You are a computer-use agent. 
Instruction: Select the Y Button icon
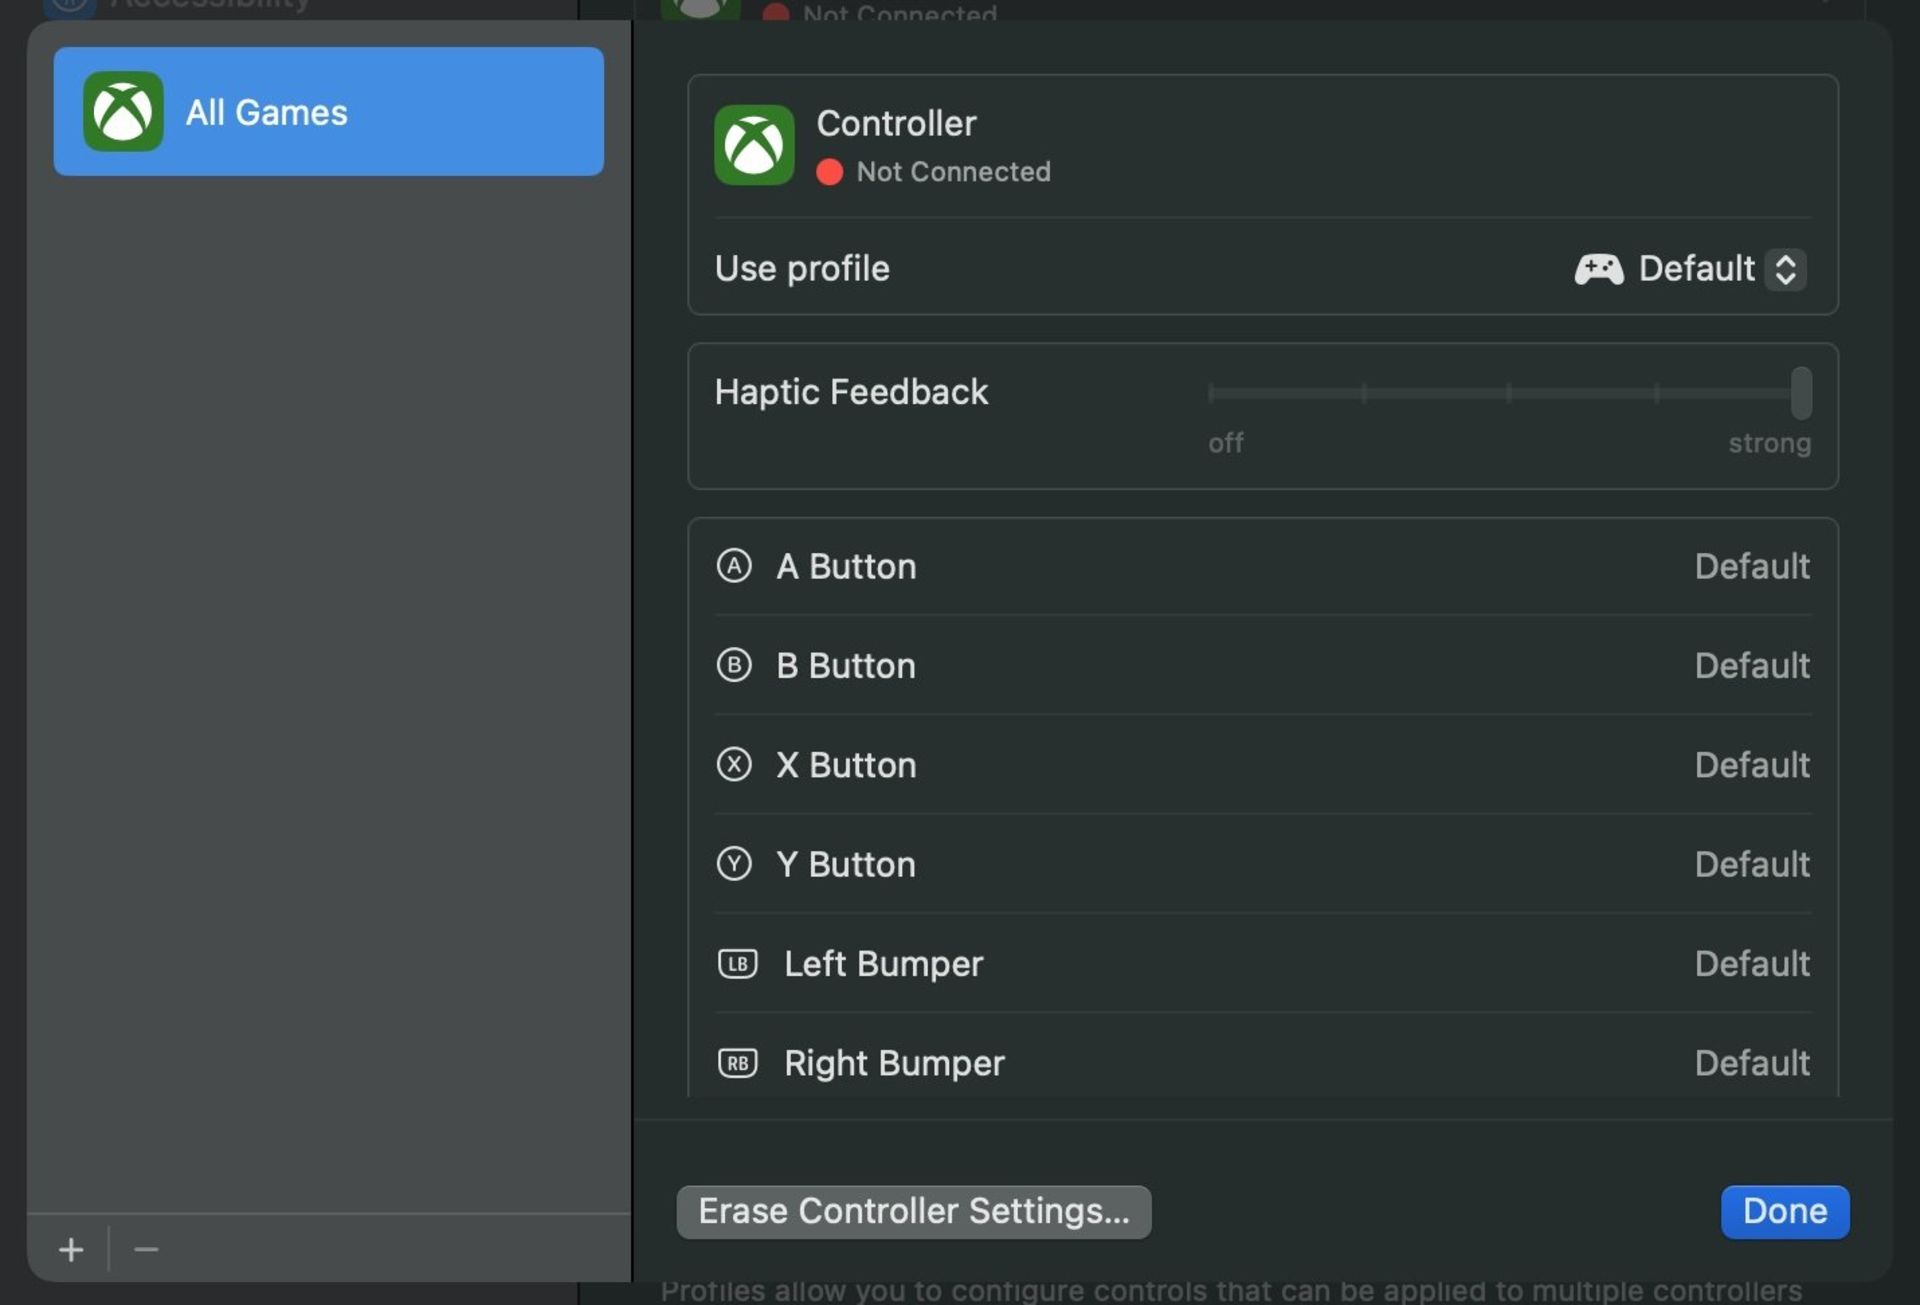(x=733, y=864)
